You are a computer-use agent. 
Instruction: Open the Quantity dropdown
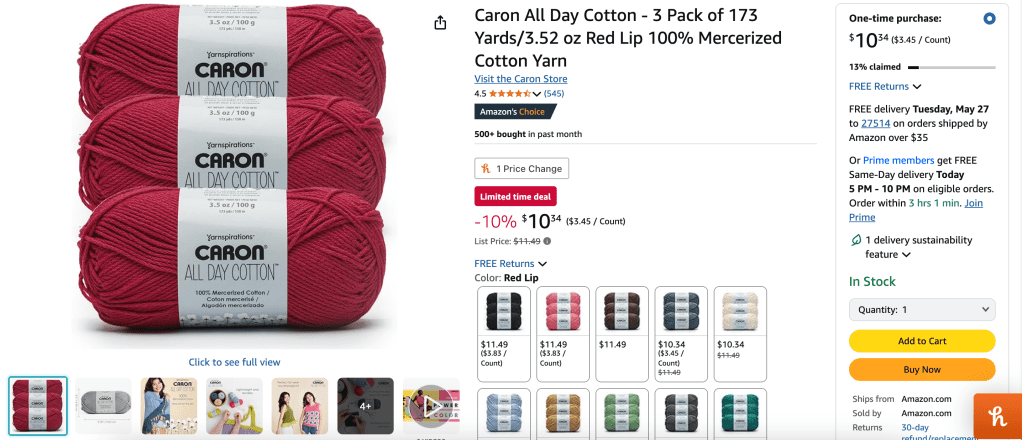pyautogui.click(x=922, y=310)
